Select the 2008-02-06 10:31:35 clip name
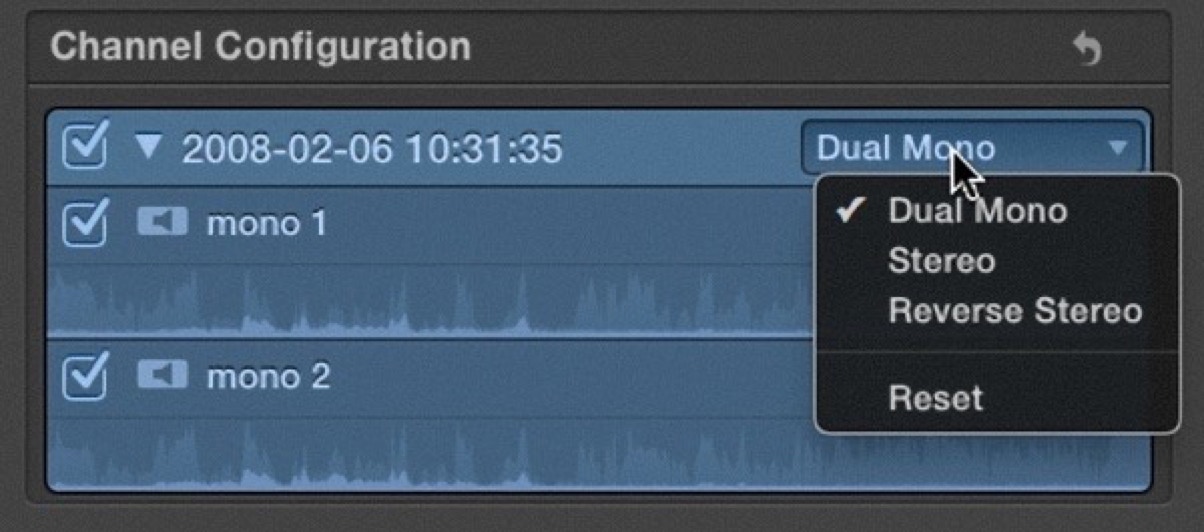The height and width of the screenshot is (532, 1204). (x=372, y=150)
